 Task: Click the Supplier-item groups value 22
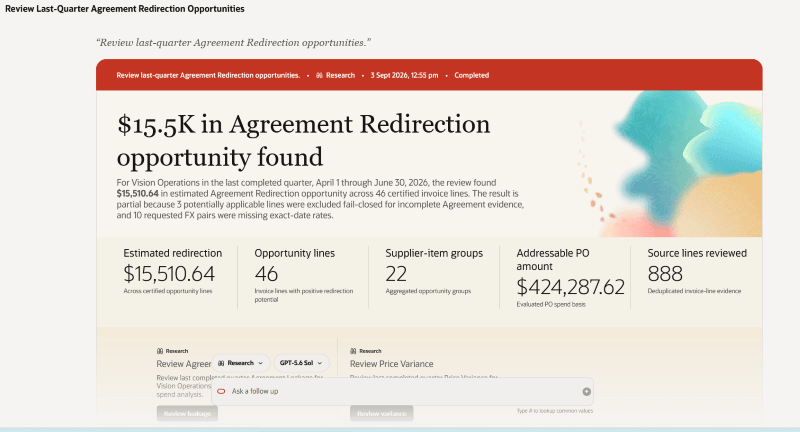click(396, 274)
